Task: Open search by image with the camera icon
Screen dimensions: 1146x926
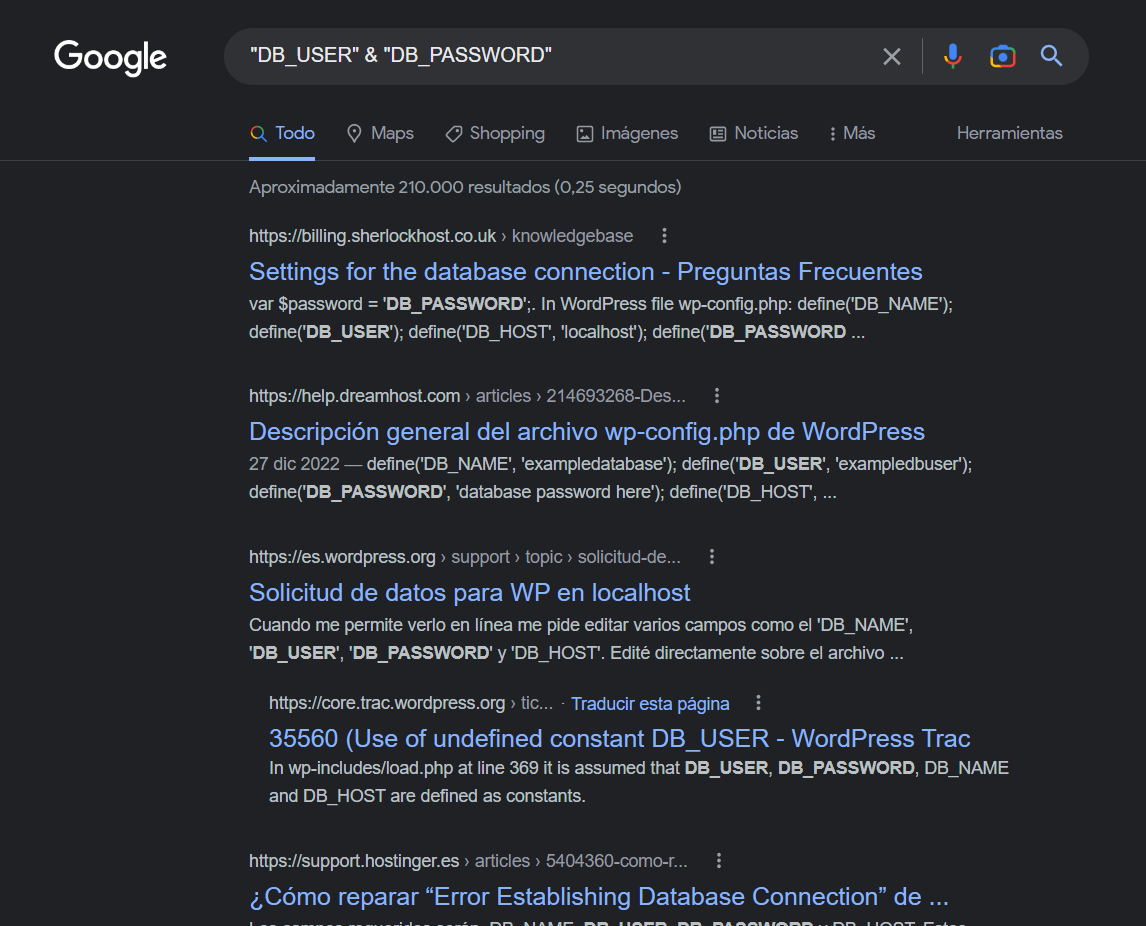Action: [1003, 56]
